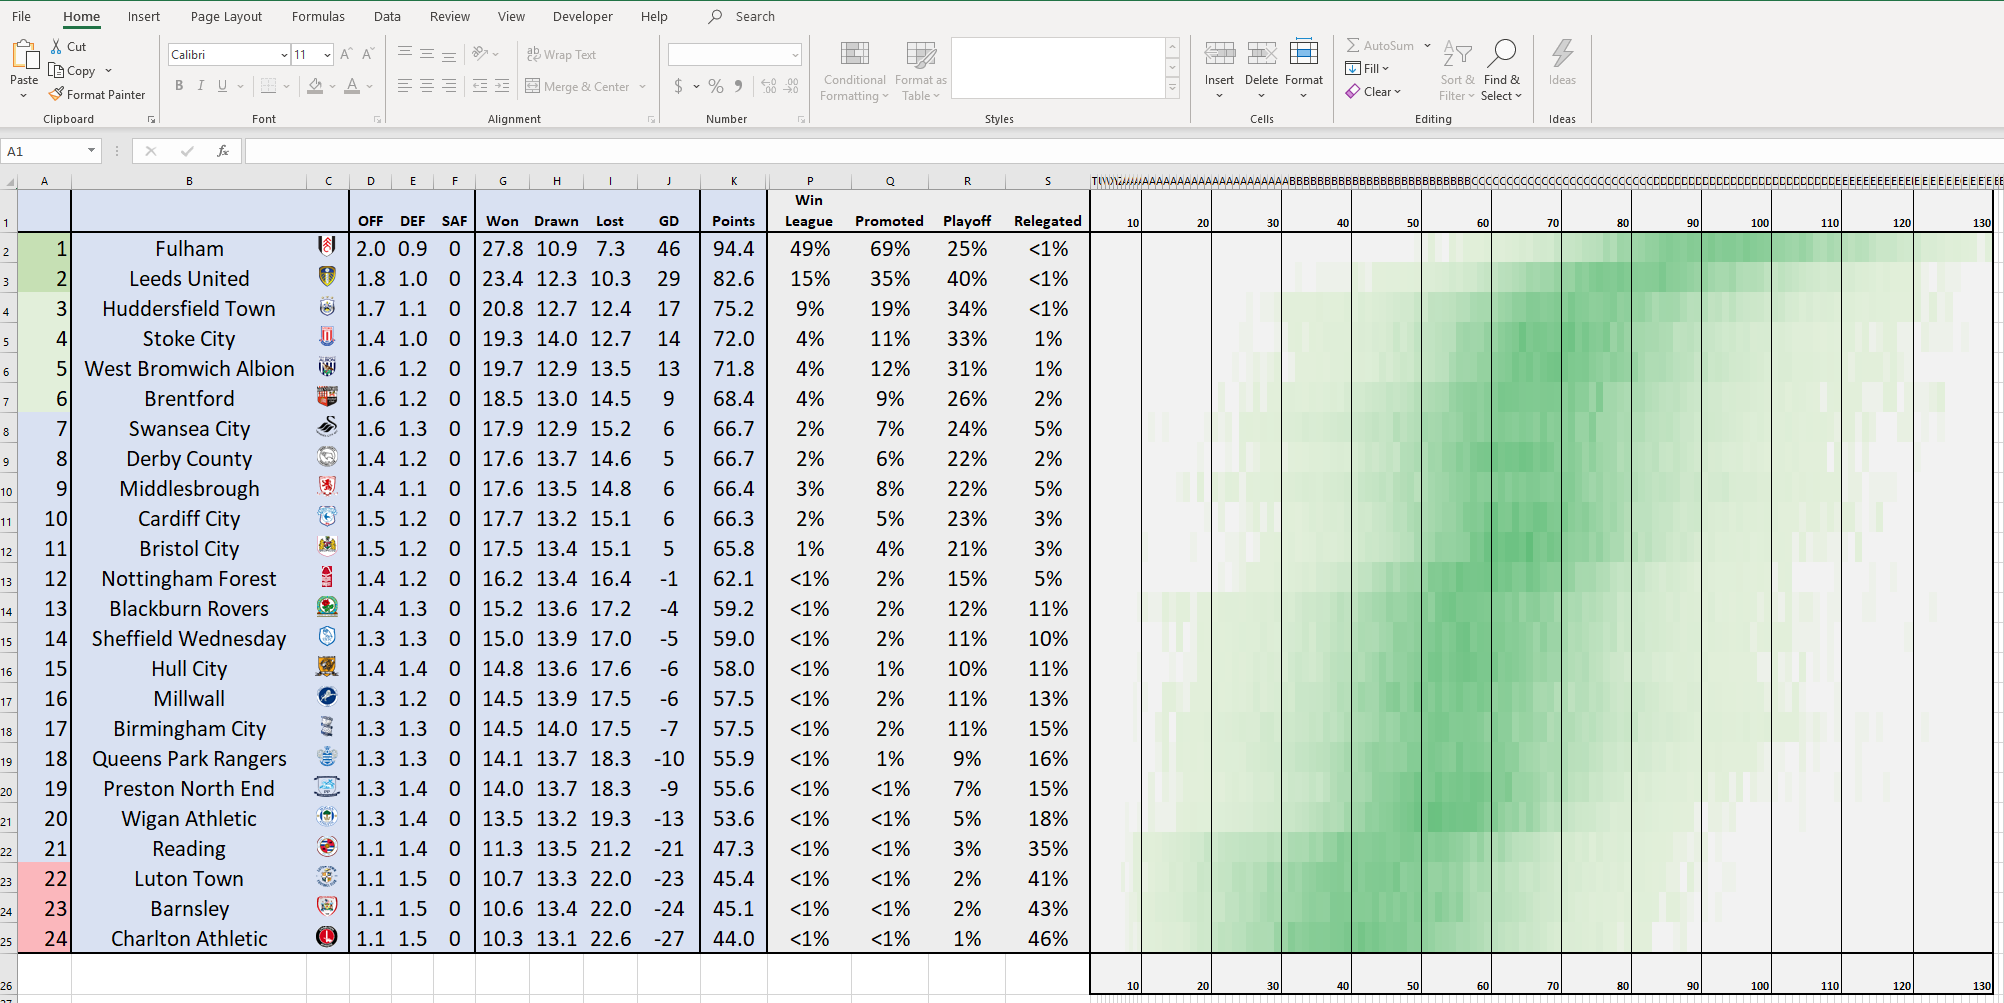The width and height of the screenshot is (2004, 1003).
Task: Expand the cell Styles gallery
Action: (x=1172, y=89)
